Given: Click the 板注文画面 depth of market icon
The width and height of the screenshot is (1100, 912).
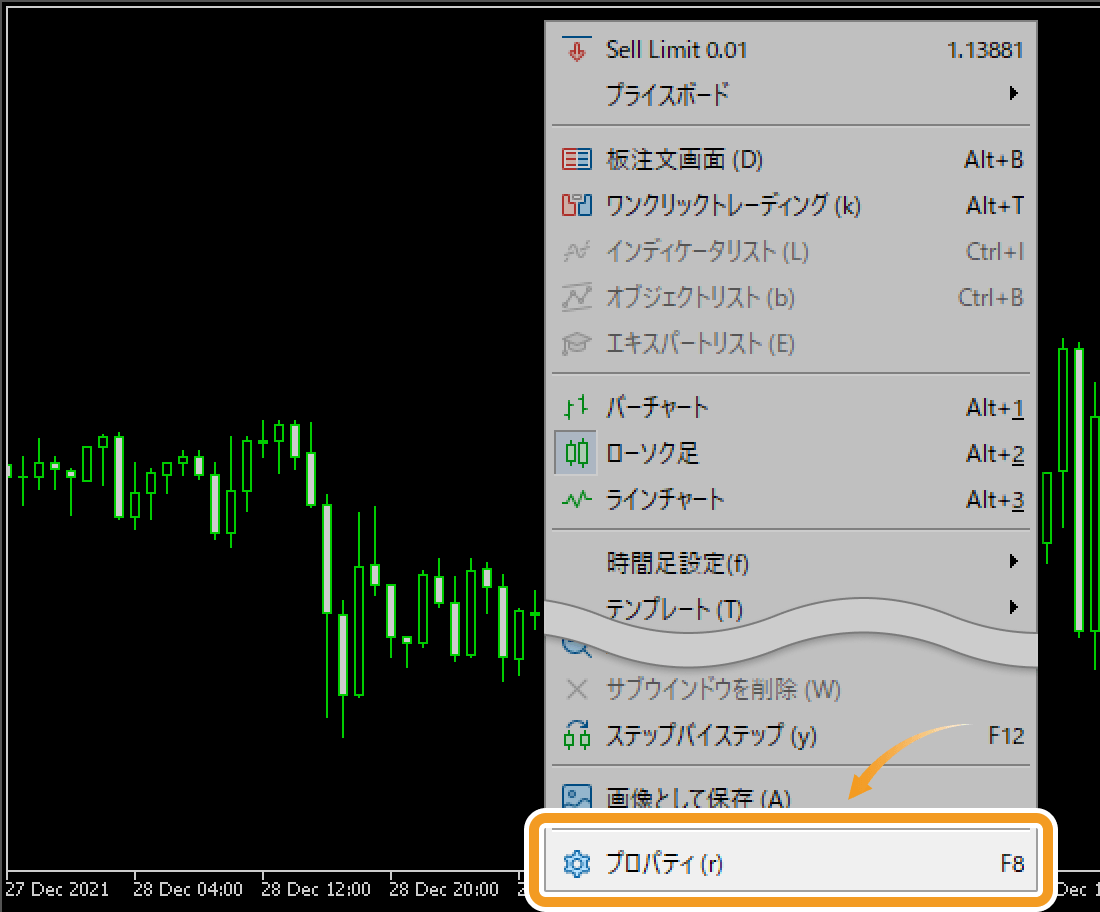Looking at the screenshot, I should 577,159.
